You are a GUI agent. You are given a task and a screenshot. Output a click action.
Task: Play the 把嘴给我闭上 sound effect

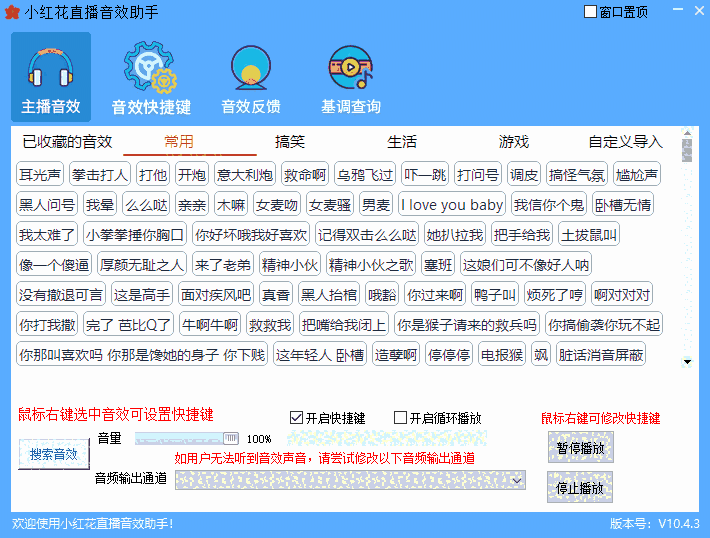click(x=343, y=325)
